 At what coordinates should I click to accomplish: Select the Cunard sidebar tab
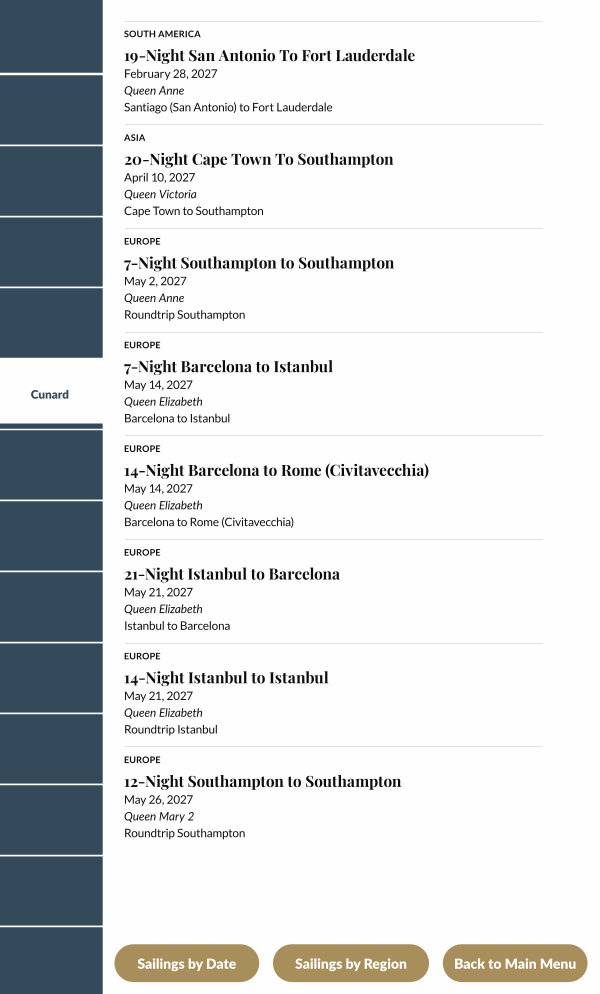[x=50, y=394]
